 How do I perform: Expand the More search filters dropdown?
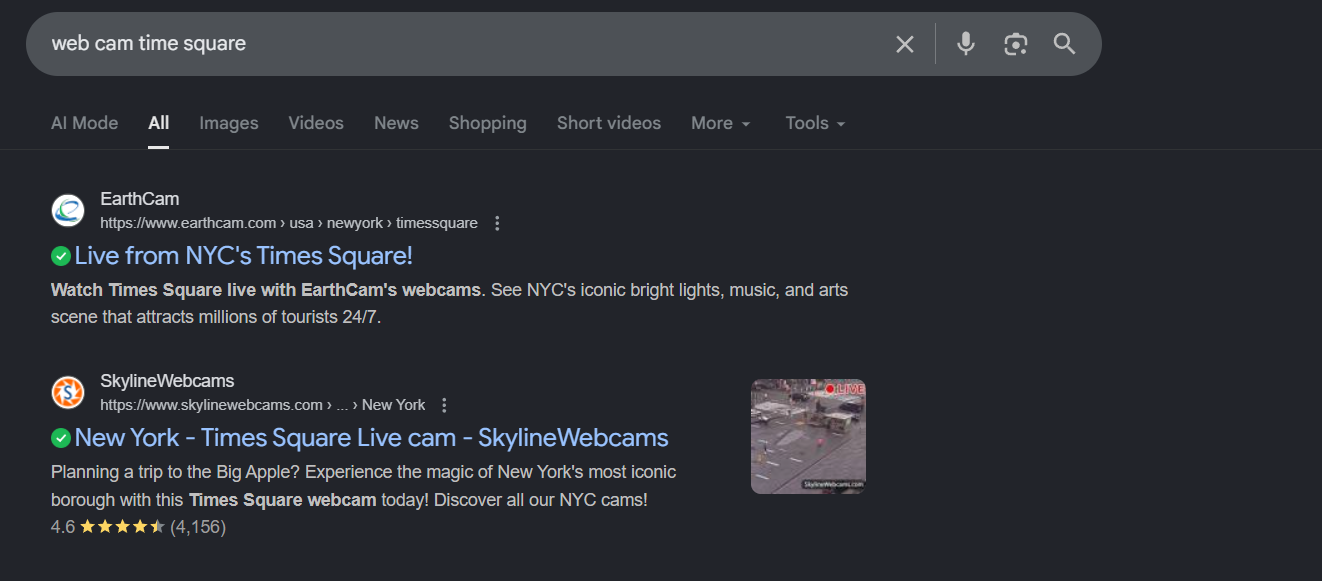pyautogui.click(x=721, y=123)
